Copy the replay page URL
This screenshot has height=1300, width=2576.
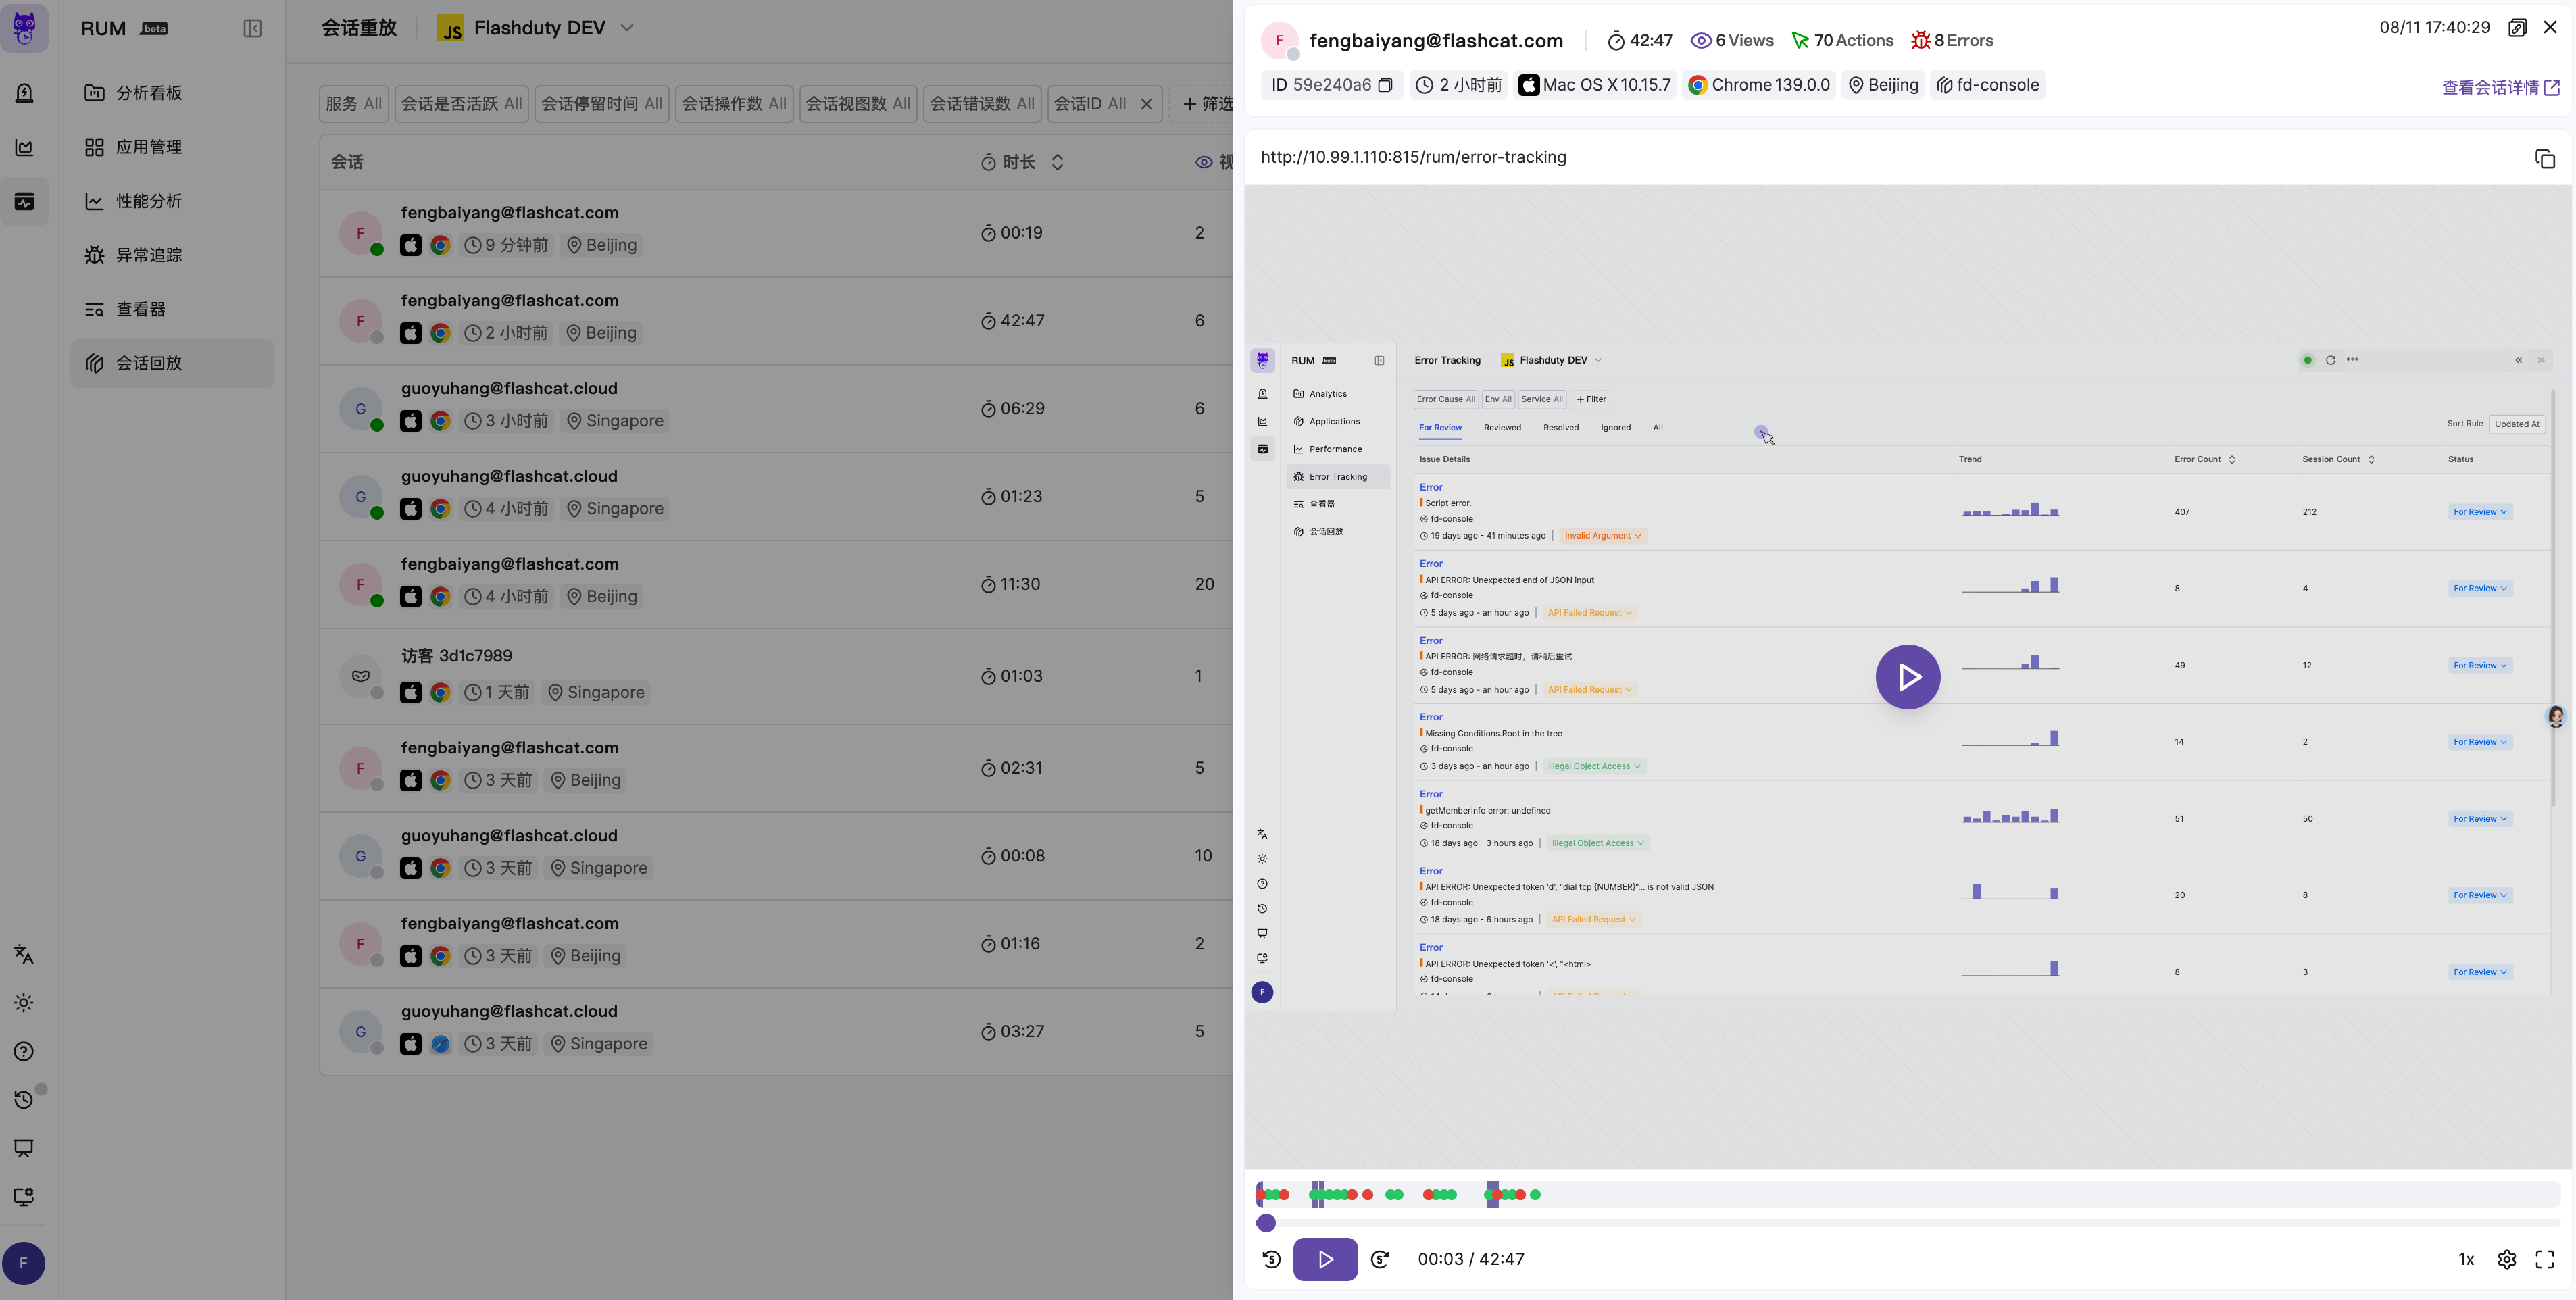tap(2545, 158)
